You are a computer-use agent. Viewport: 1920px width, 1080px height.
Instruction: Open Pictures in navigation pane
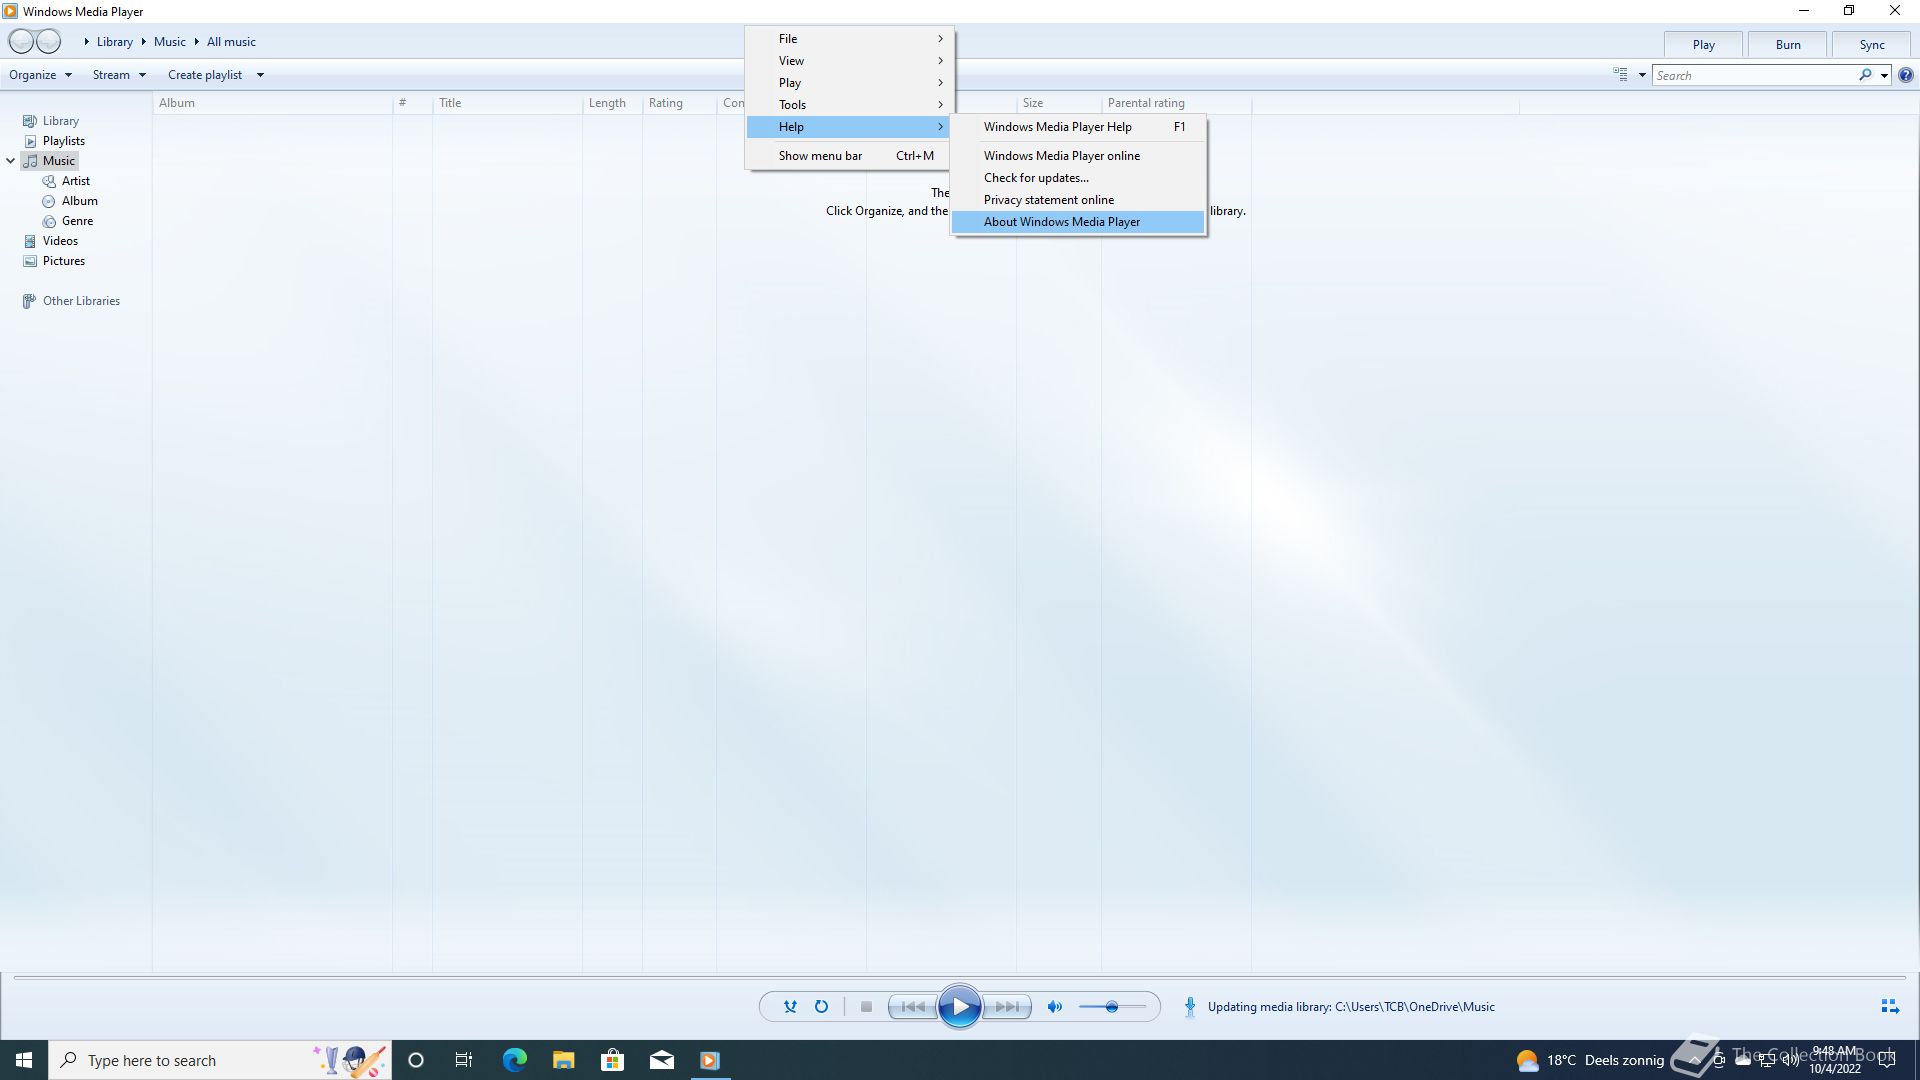(x=63, y=261)
